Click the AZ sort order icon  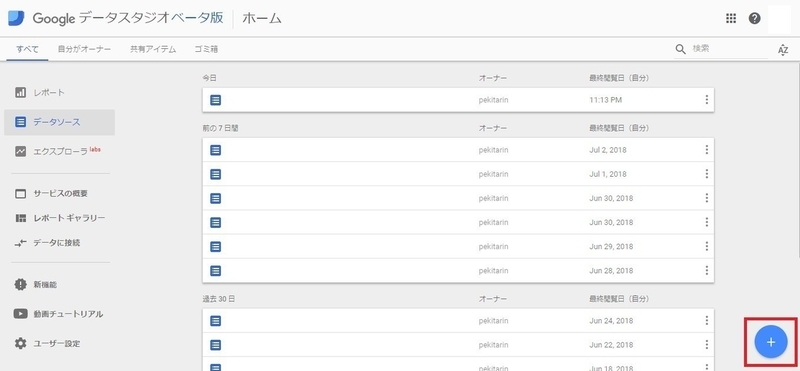point(783,50)
